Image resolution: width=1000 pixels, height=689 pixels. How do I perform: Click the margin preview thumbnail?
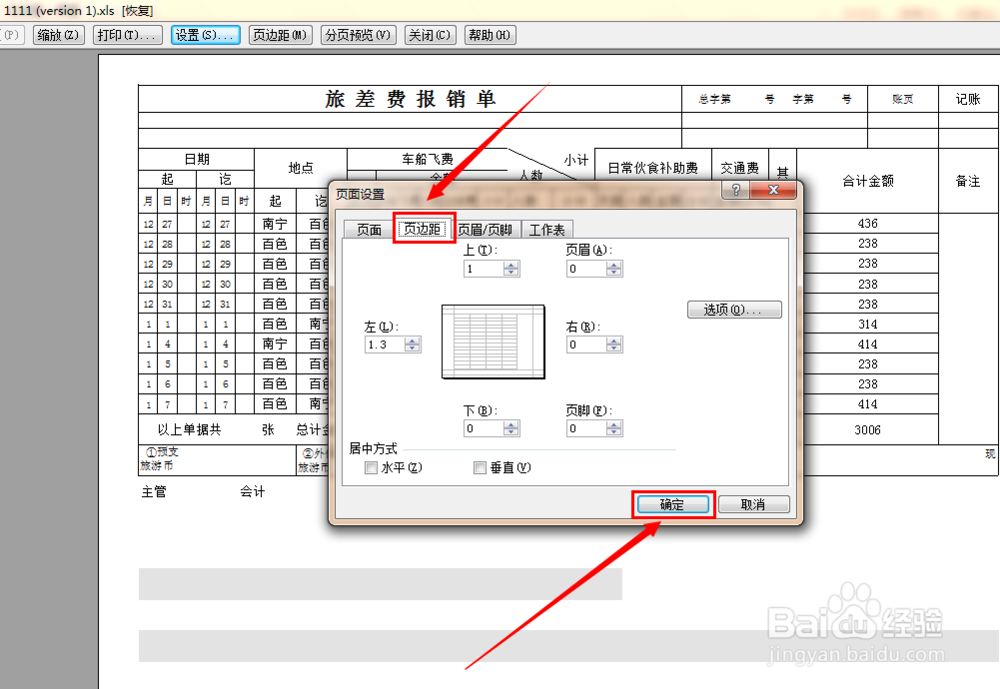point(494,342)
